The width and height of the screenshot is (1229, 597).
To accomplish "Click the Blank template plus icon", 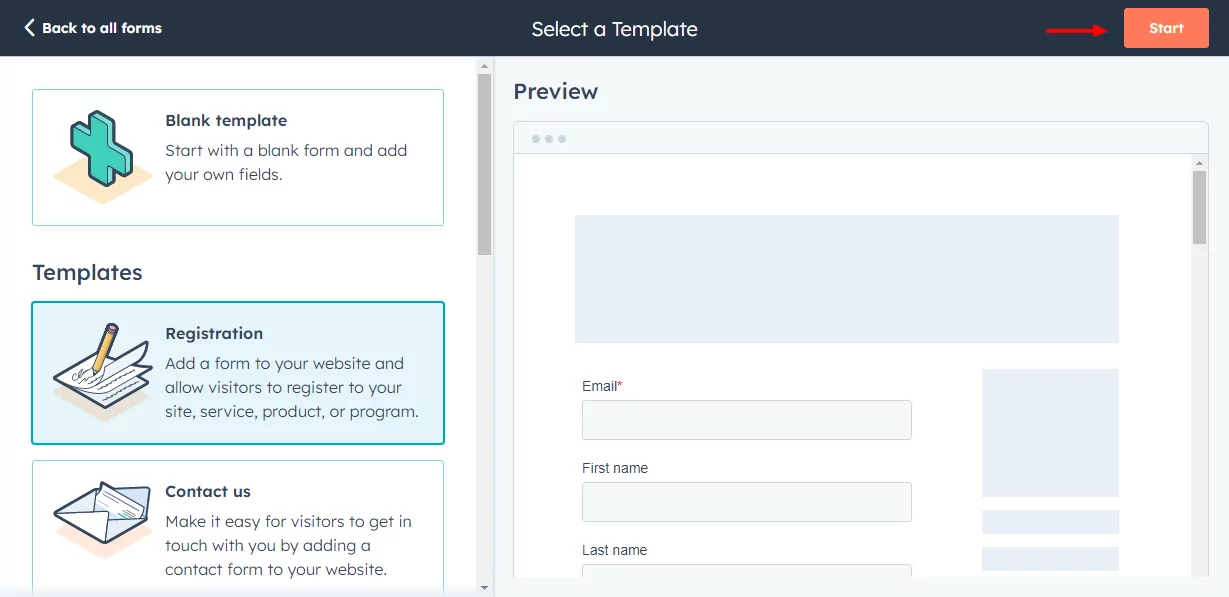I will [94, 157].
